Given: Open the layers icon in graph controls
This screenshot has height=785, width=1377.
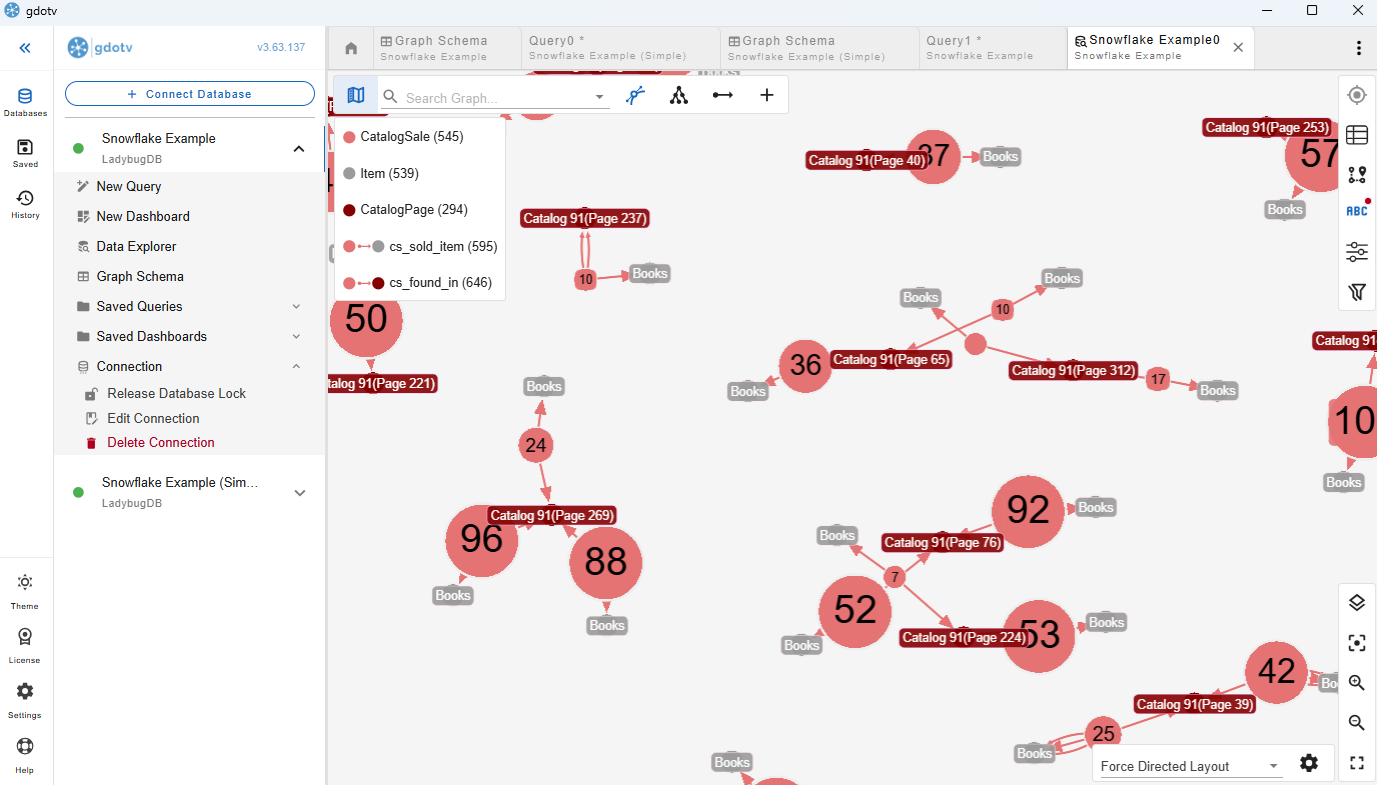Looking at the screenshot, I should coord(1357,602).
